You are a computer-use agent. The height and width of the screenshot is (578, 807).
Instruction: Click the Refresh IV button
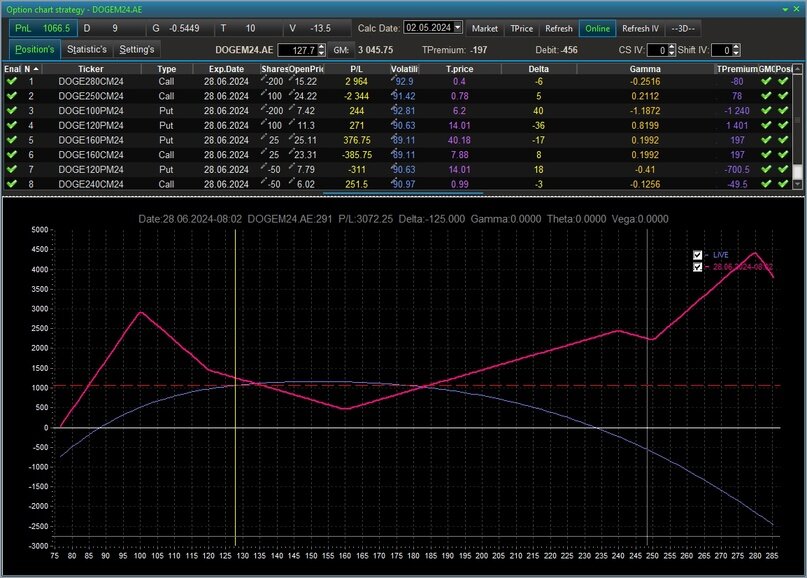[640, 28]
